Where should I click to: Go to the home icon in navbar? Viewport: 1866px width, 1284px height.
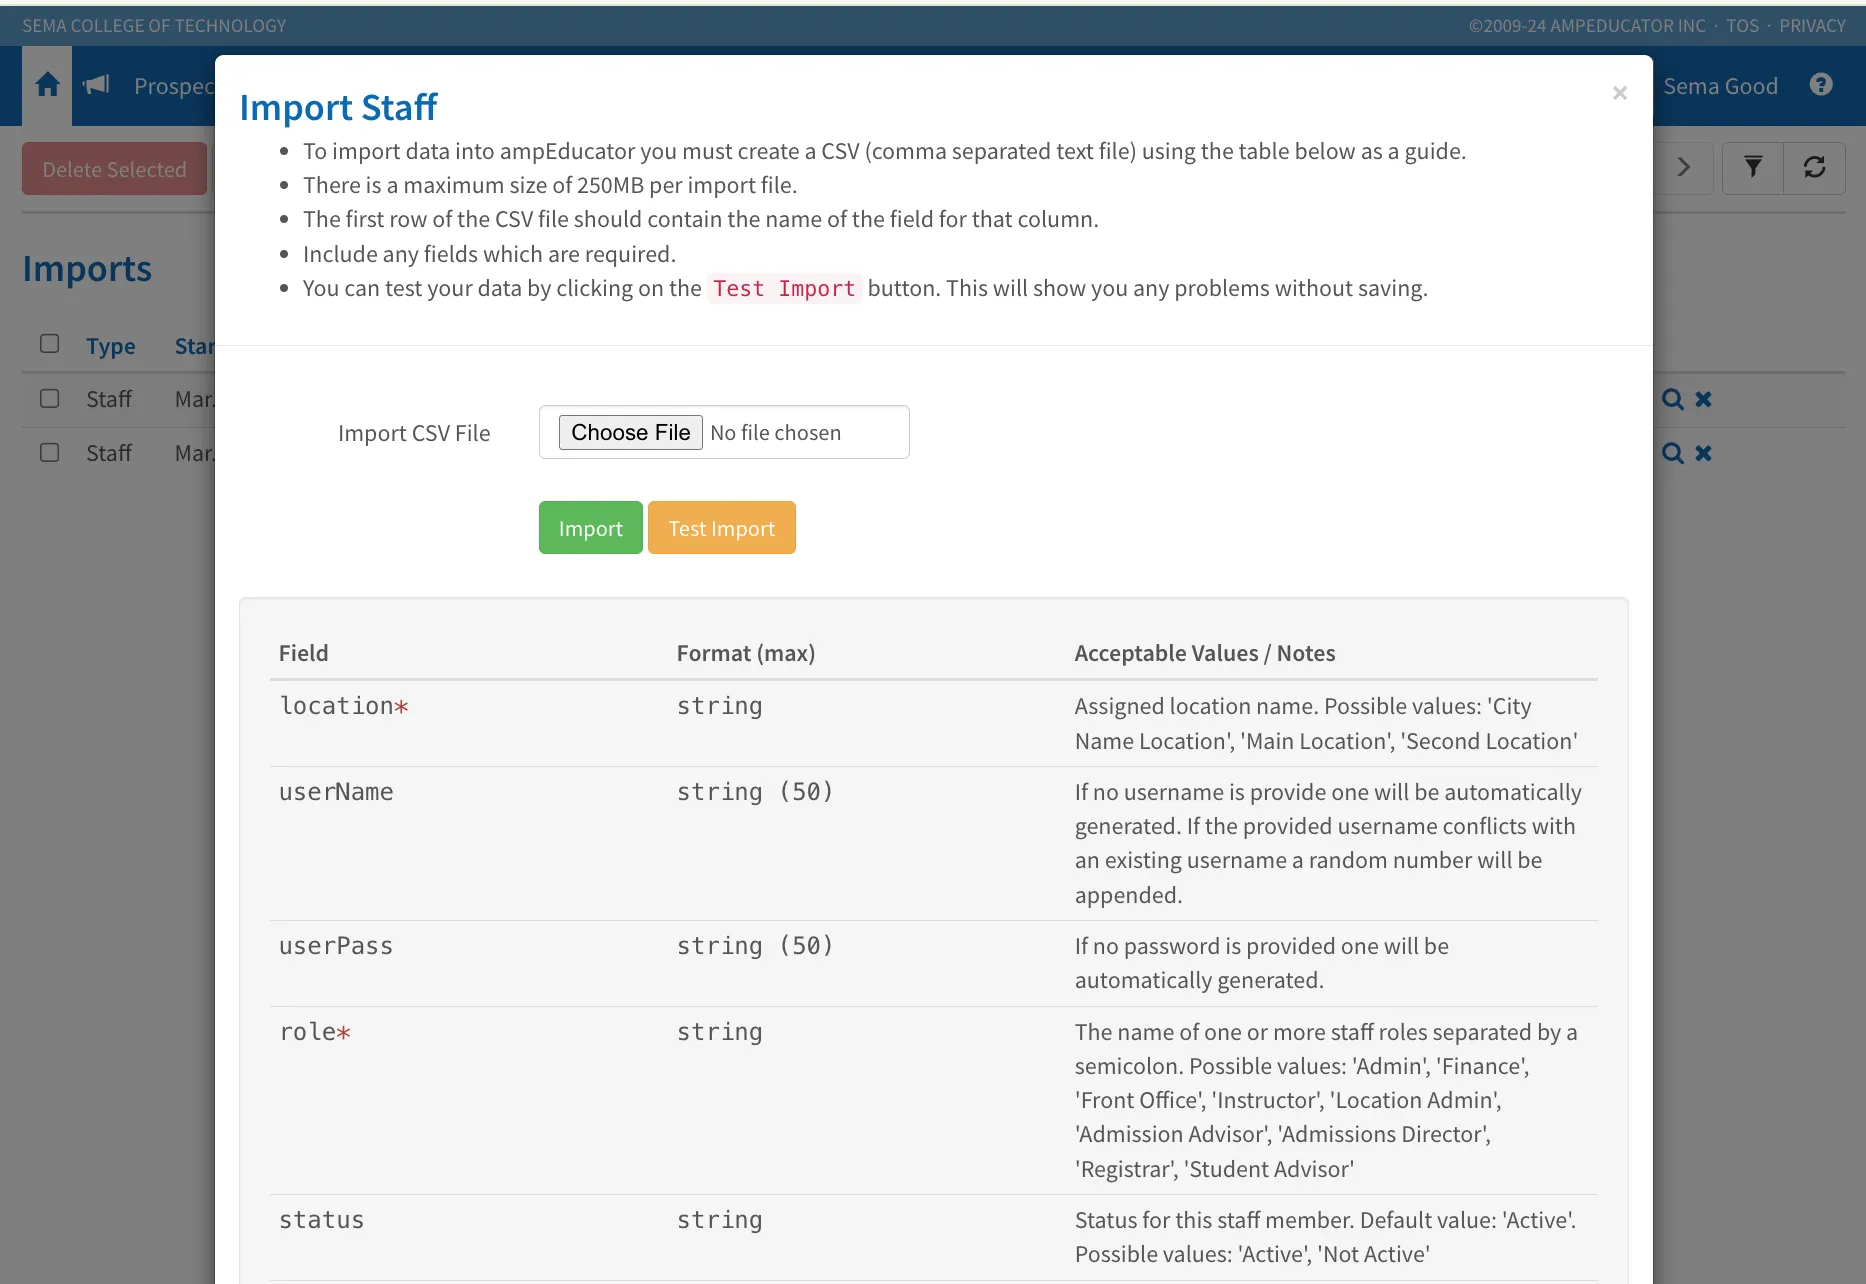click(x=47, y=86)
